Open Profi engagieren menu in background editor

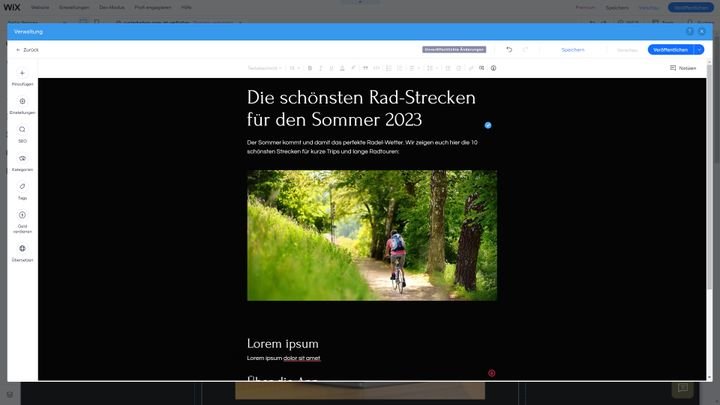pos(153,7)
